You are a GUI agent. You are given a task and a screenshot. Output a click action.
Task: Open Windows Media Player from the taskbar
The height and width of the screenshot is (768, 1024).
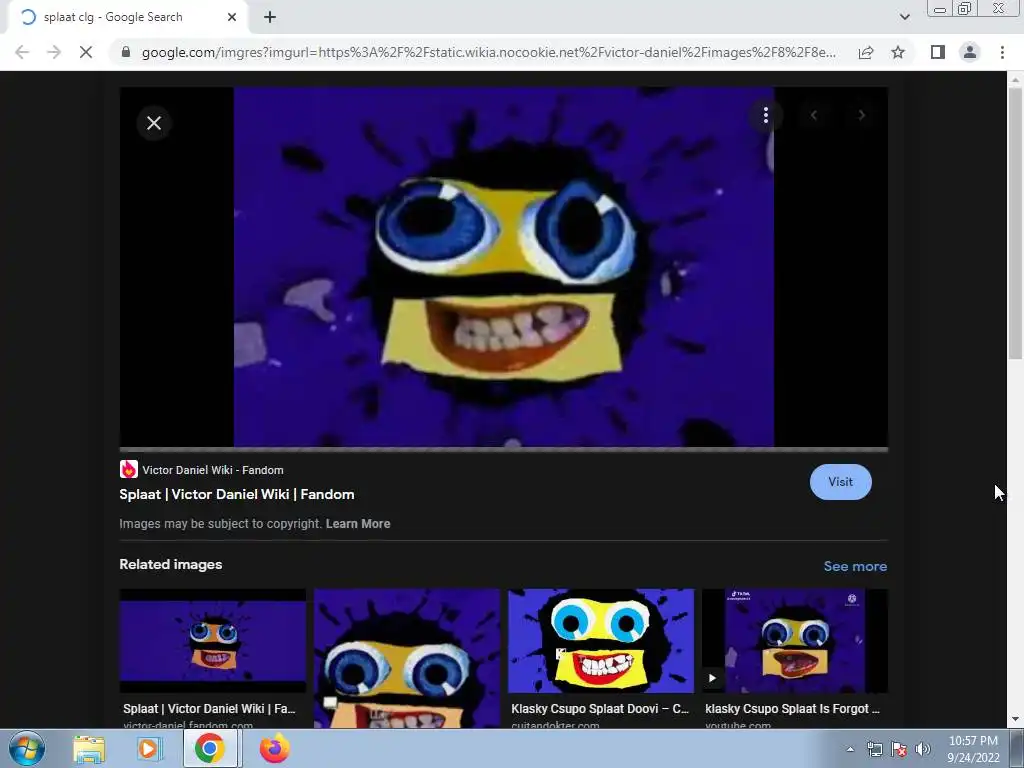click(149, 749)
